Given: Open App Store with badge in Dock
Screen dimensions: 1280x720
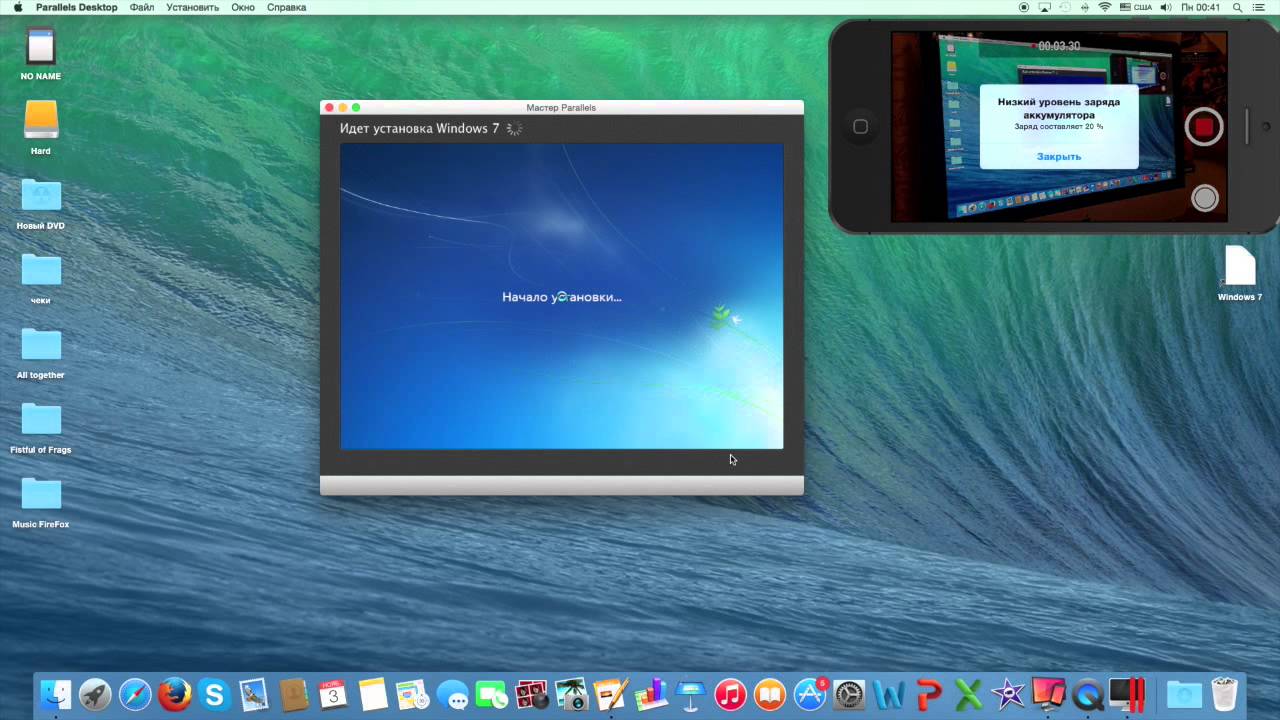Looking at the screenshot, I should coord(809,693).
